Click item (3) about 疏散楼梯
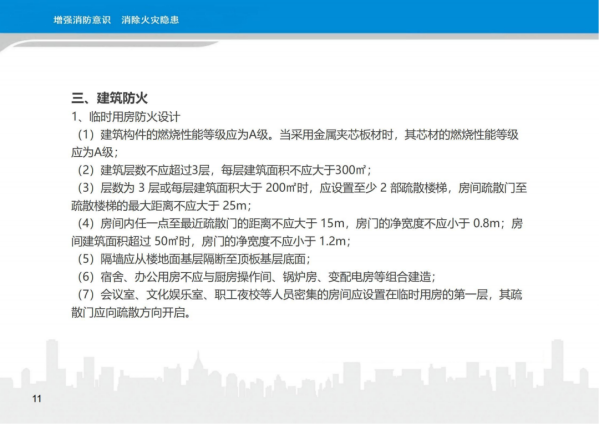 click(x=302, y=188)
